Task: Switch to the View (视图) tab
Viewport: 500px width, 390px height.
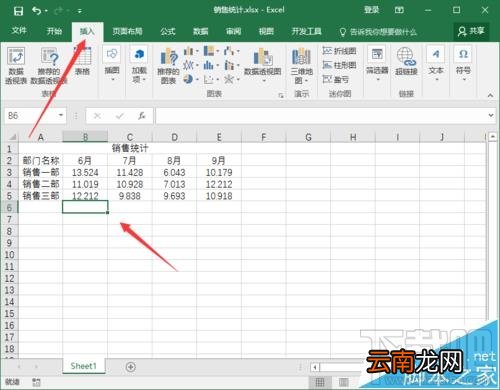Action: [266, 31]
